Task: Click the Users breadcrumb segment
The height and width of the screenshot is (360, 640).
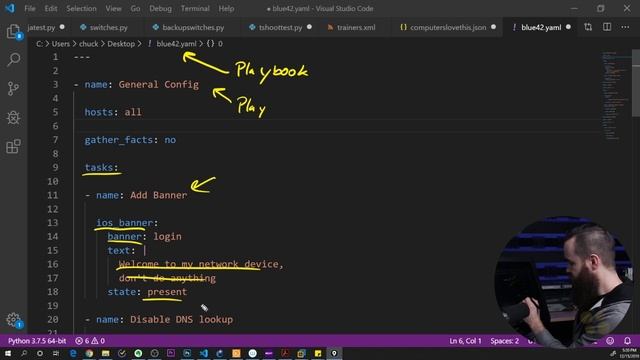Action: 60,44
